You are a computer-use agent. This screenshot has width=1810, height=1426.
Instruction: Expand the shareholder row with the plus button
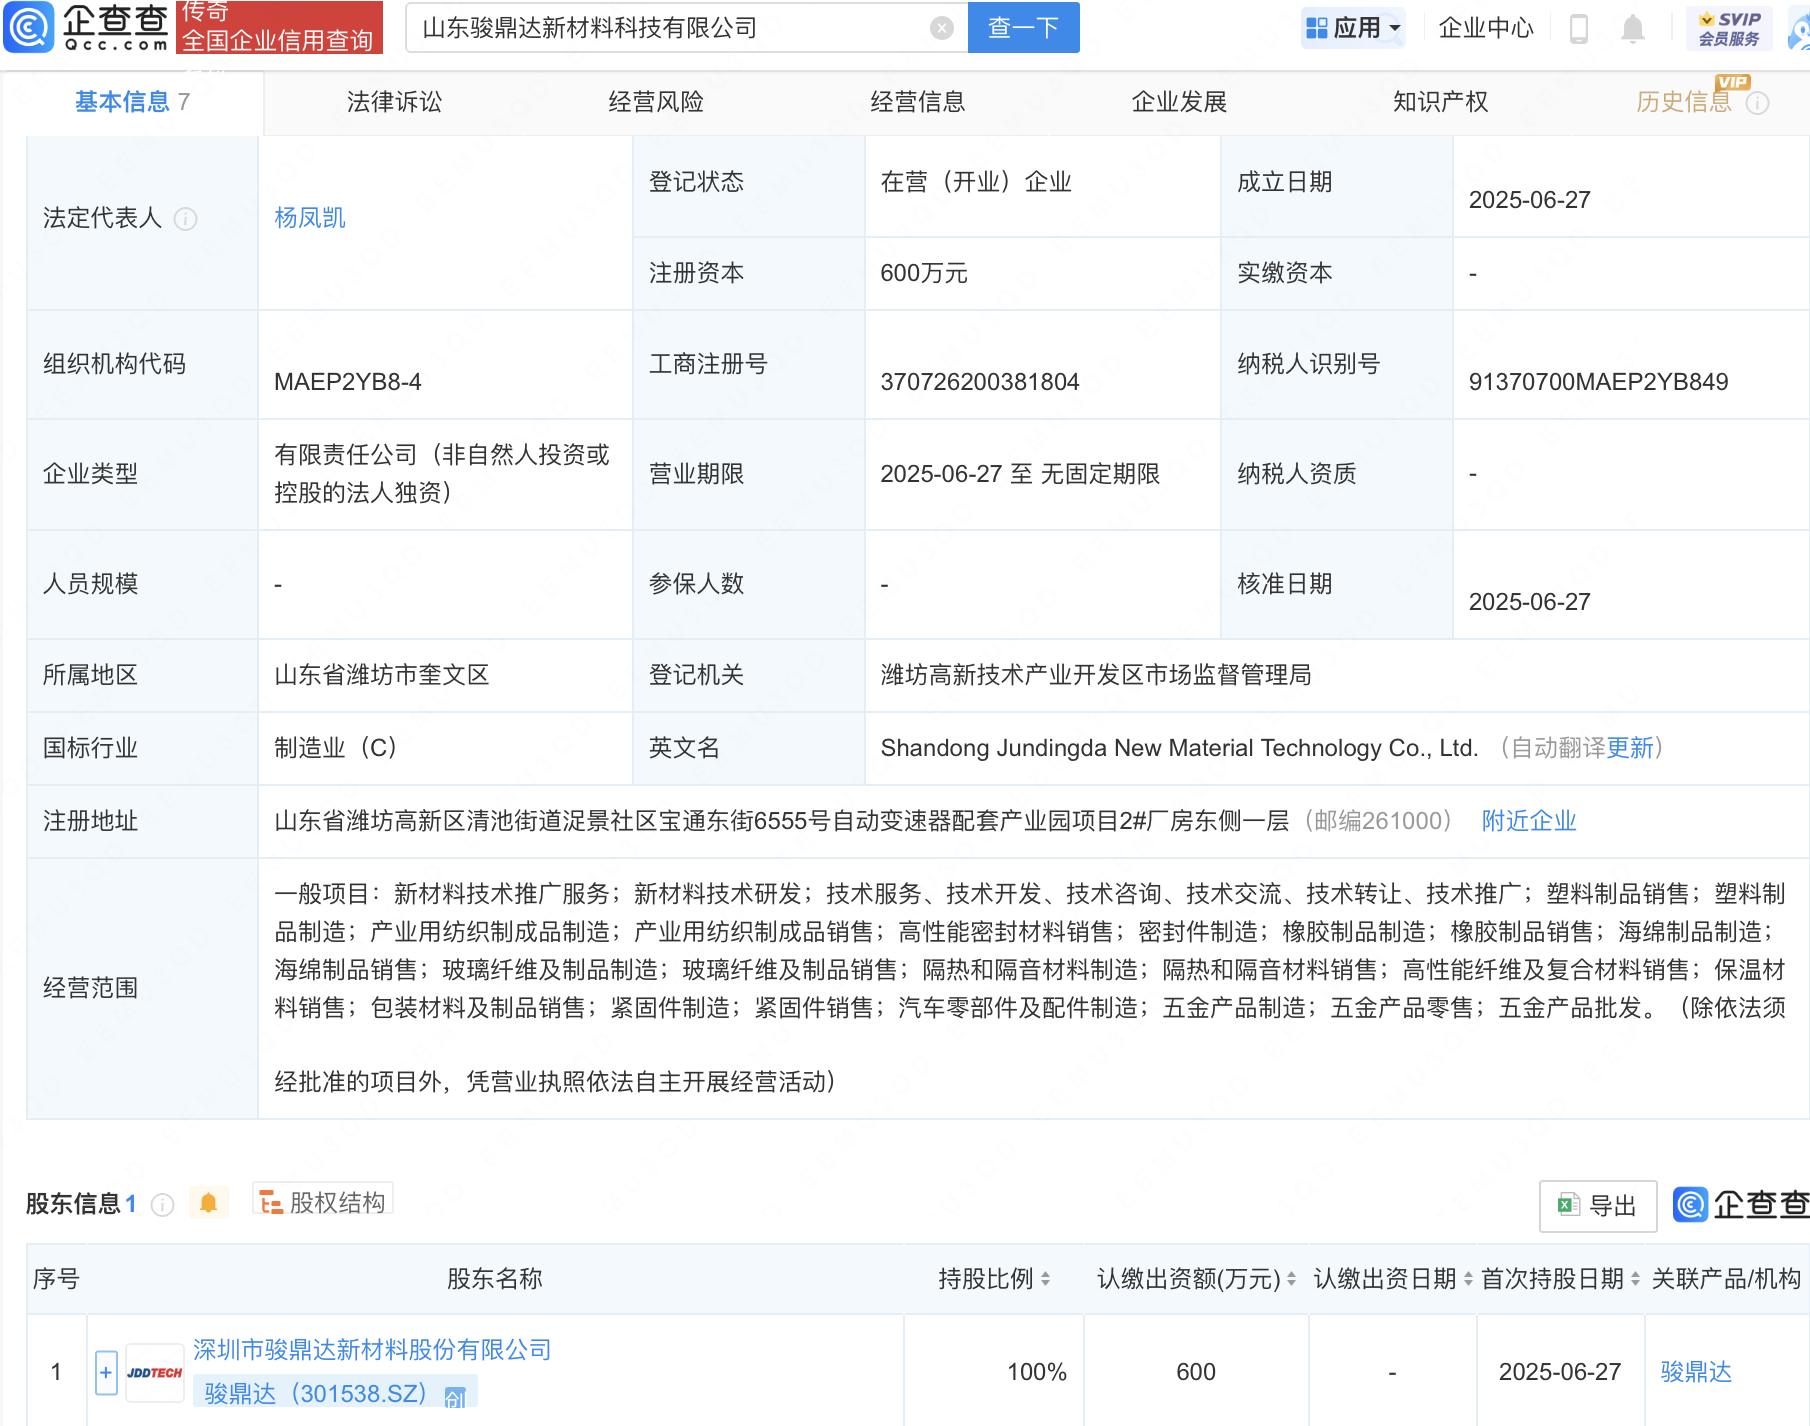(104, 1372)
